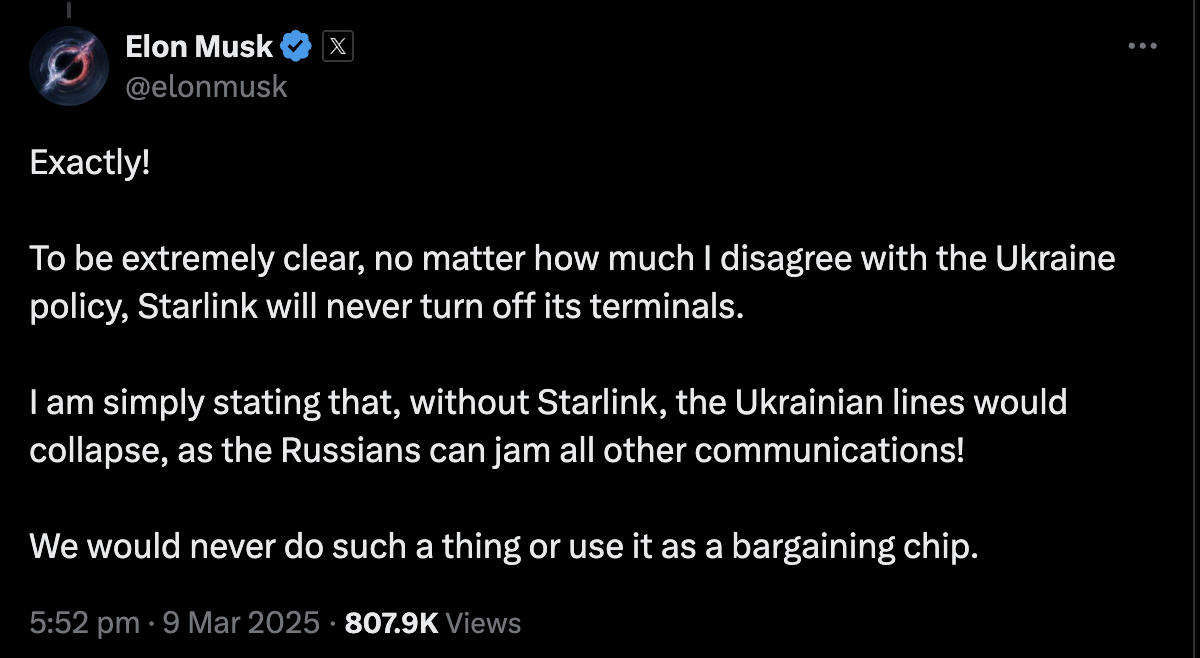This screenshot has height=658, width=1200.
Task: Click the "Russians can jam" text line
Action: click(x=420, y=450)
